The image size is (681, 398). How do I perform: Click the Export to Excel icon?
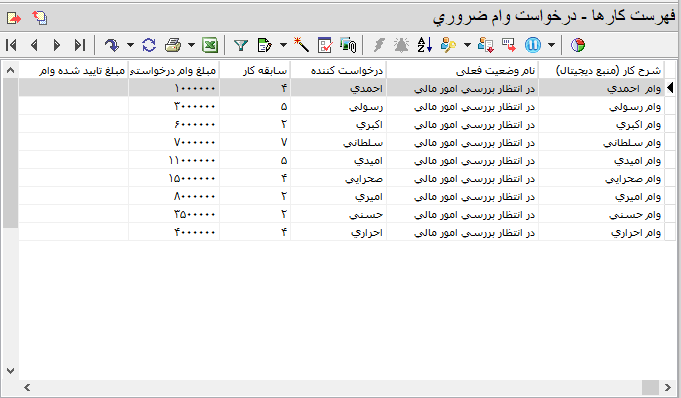(210, 45)
